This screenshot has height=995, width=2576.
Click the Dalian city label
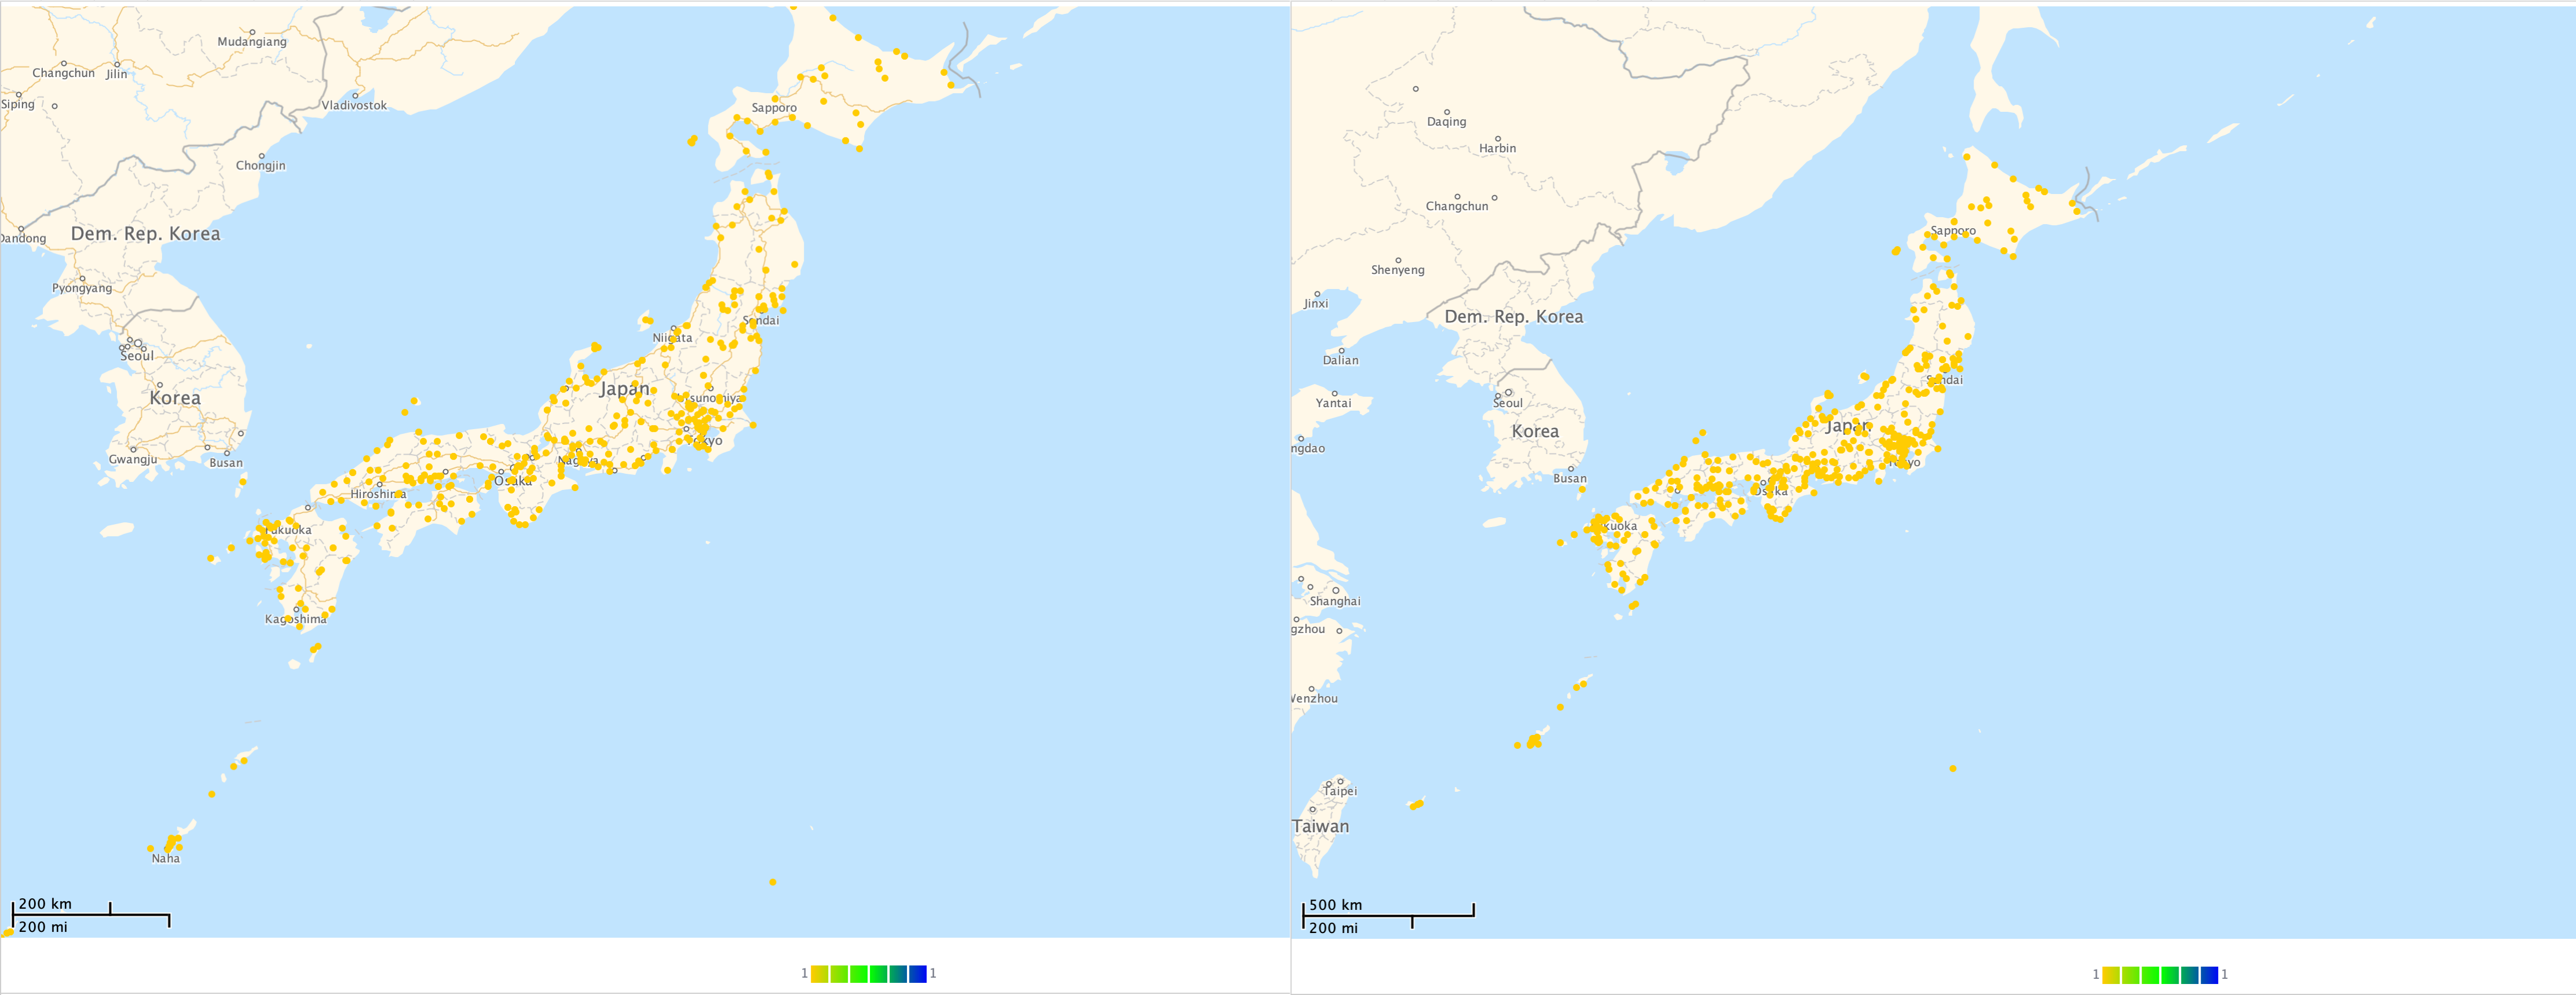click(x=1340, y=361)
